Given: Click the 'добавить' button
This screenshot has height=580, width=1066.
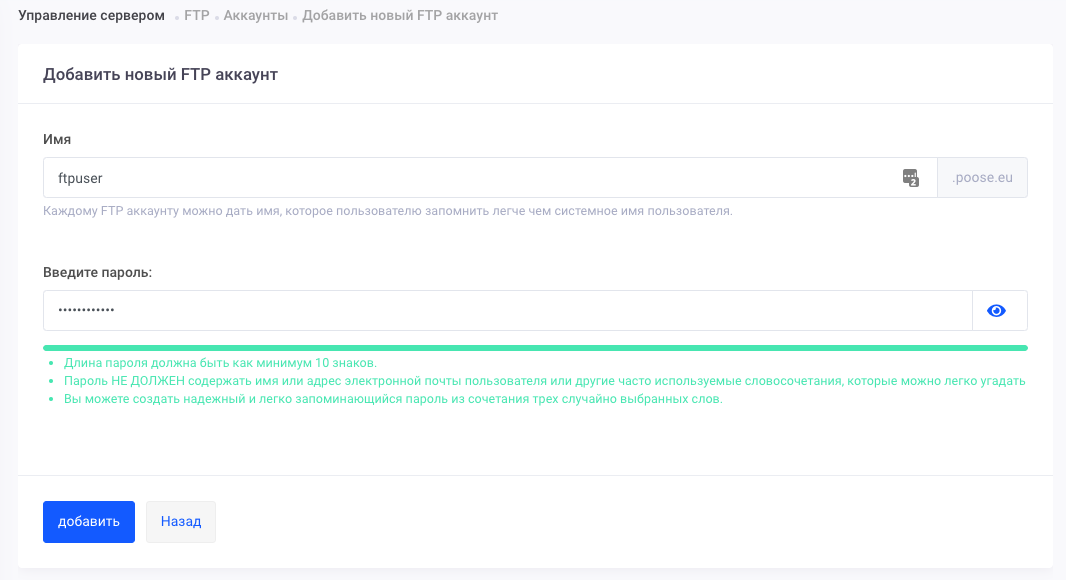Looking at the screenshot, I should [x=88, y=522].
